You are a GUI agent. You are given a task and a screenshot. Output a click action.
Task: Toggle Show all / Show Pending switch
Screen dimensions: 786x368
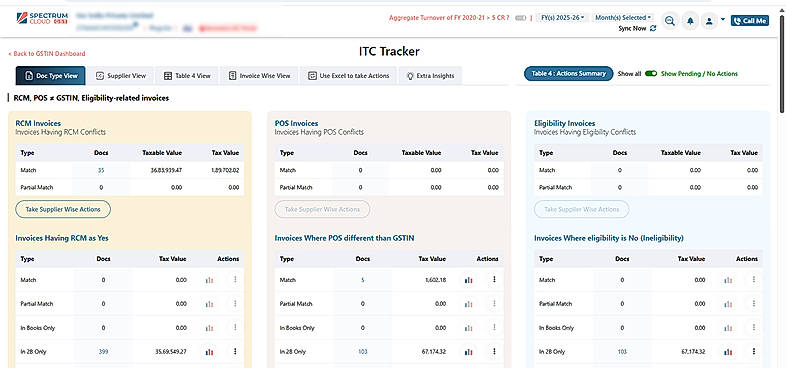pyautogui.click(x=651, y=74)
